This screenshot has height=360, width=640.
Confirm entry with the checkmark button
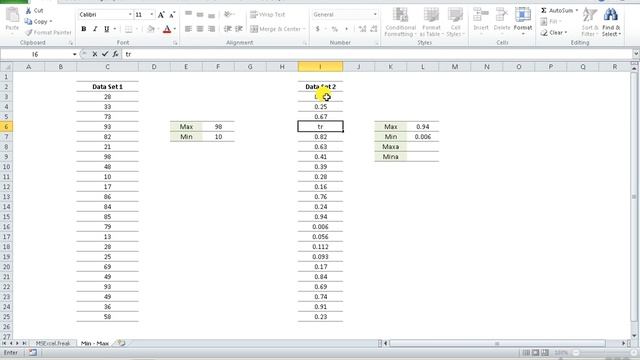coord(105,54)
